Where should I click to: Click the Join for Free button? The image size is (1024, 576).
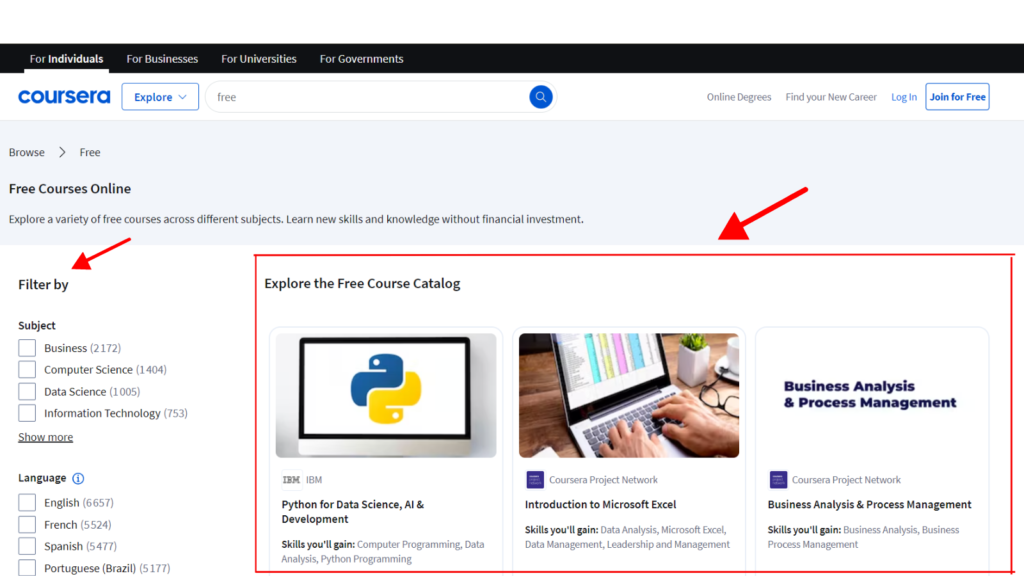pyautogui.click(x=957, y=97)
